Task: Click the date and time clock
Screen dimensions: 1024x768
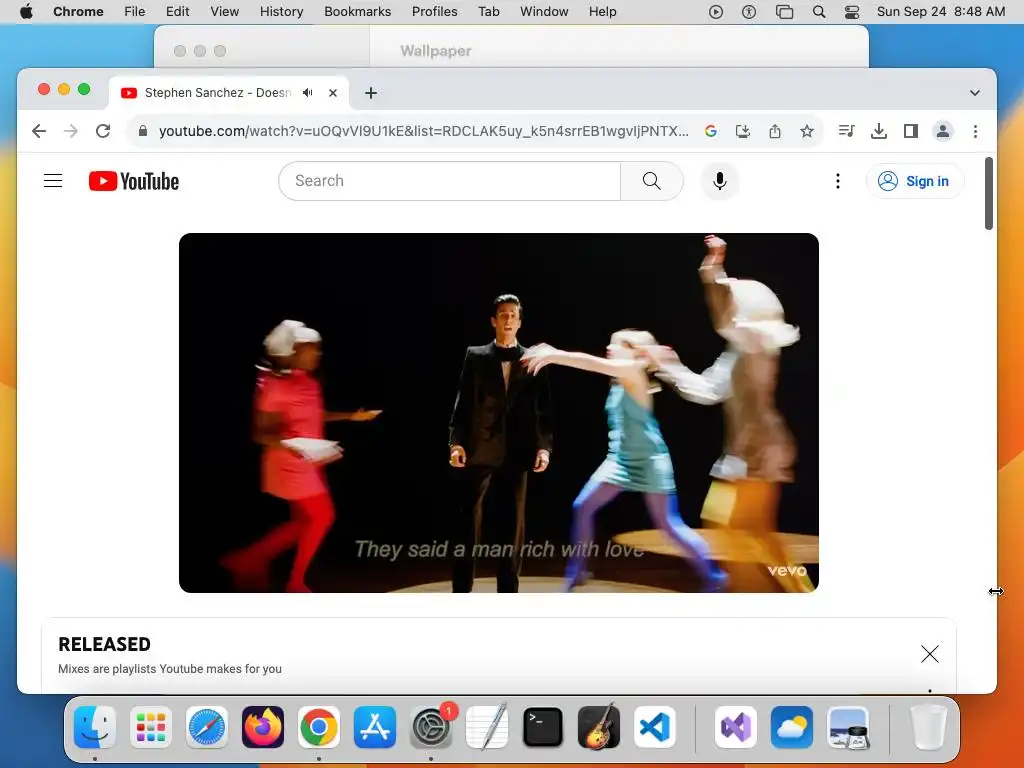Action: click(940, 12)
